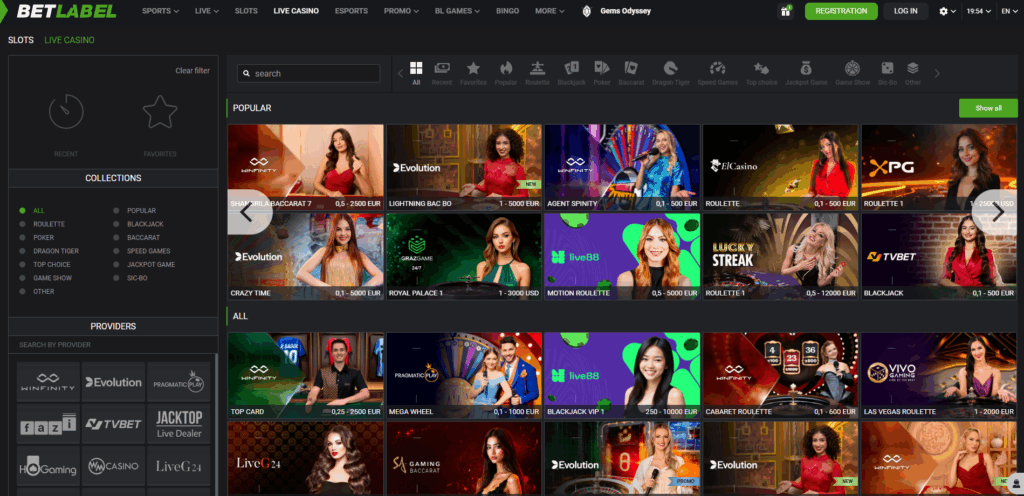1024x496 pixels.
Task: Open the Favorites star category icon
Action: [x=473, y=68]
